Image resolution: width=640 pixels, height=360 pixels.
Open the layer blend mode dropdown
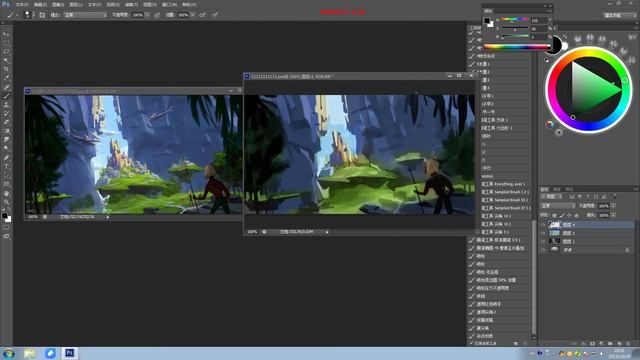[x=558, y=206]
